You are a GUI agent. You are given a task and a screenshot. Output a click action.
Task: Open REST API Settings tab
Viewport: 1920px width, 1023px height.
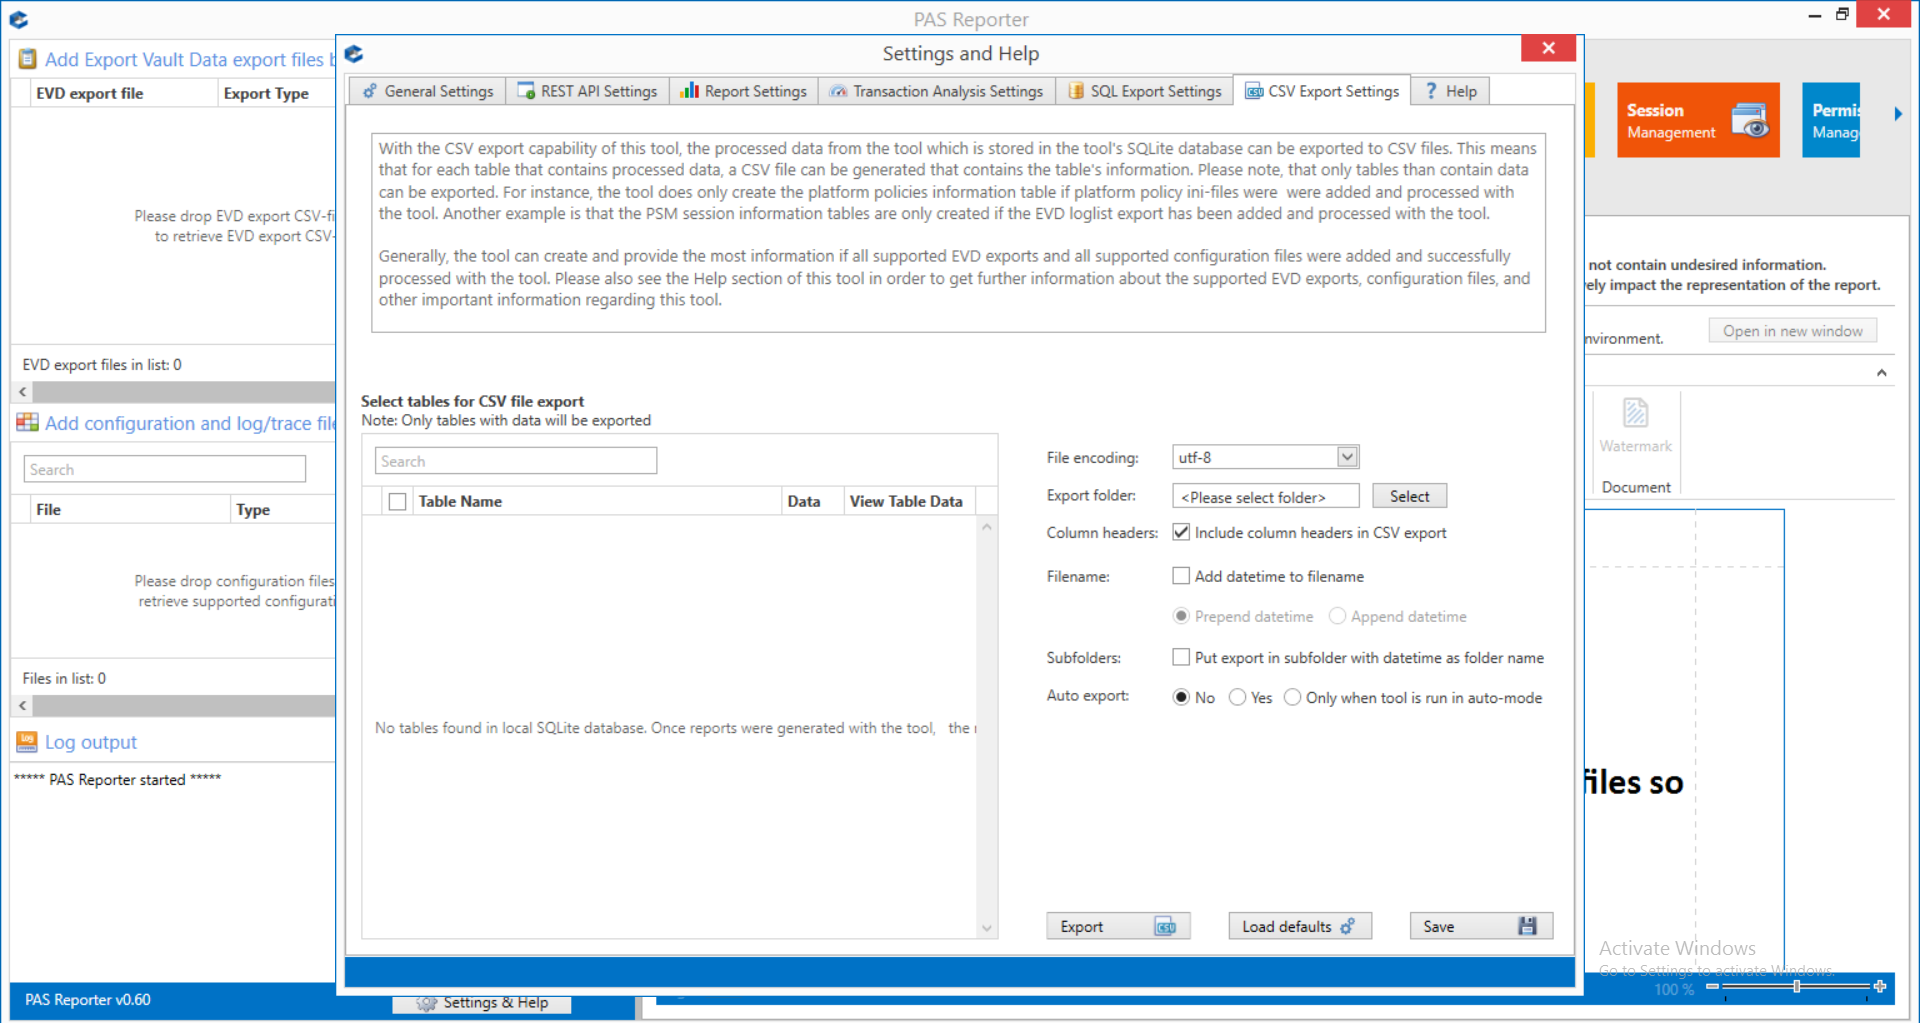tap(587, 91)
